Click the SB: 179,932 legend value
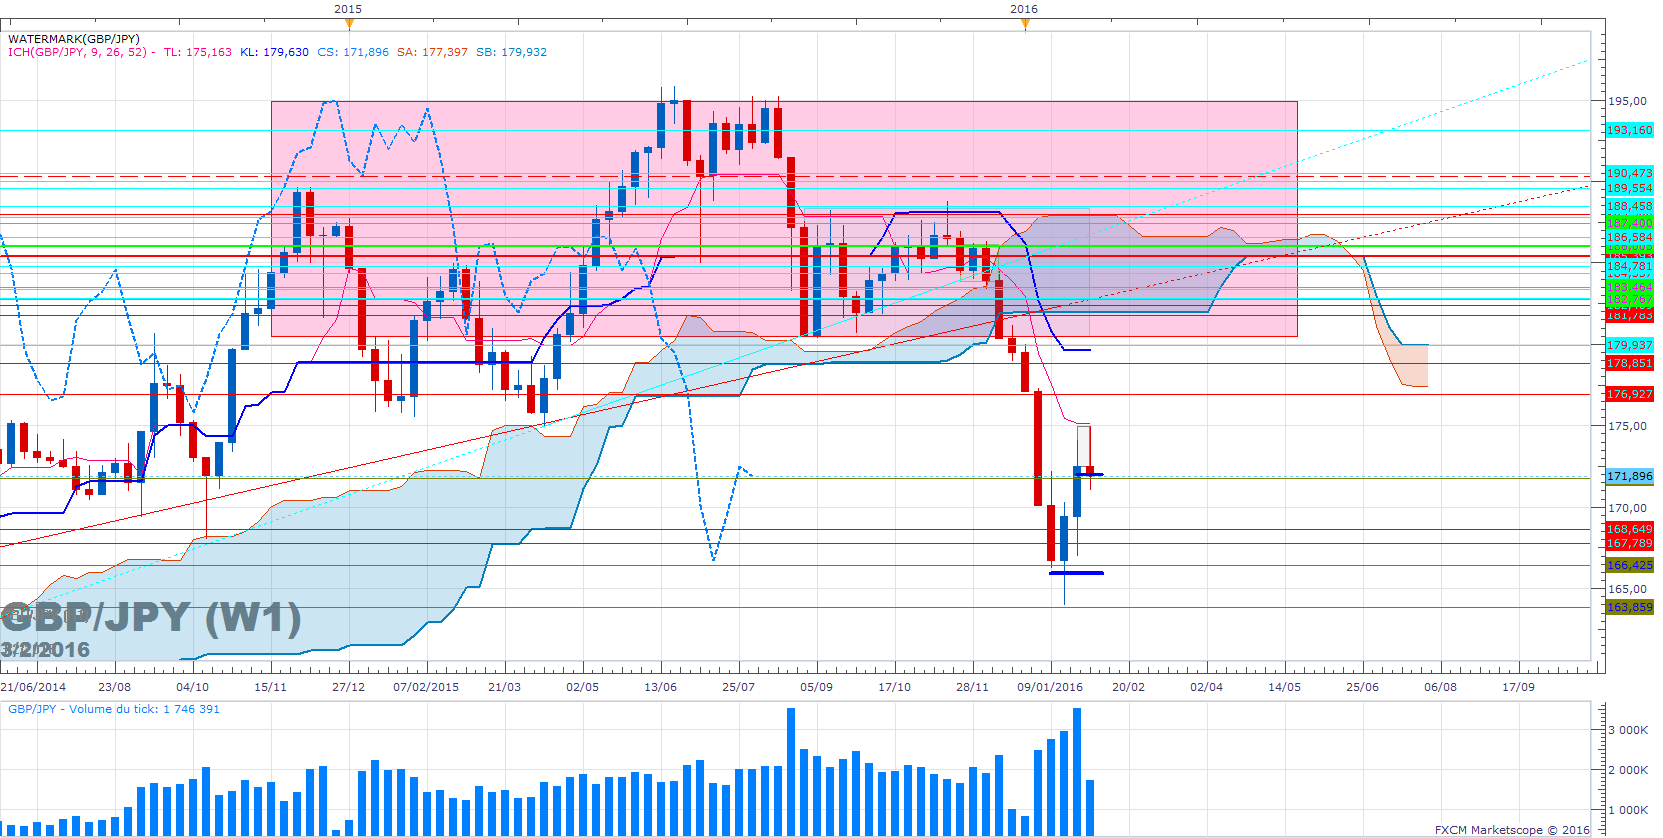Viewport: 1663px width, 838px height. pyautogui.click(x=511, y=52)
